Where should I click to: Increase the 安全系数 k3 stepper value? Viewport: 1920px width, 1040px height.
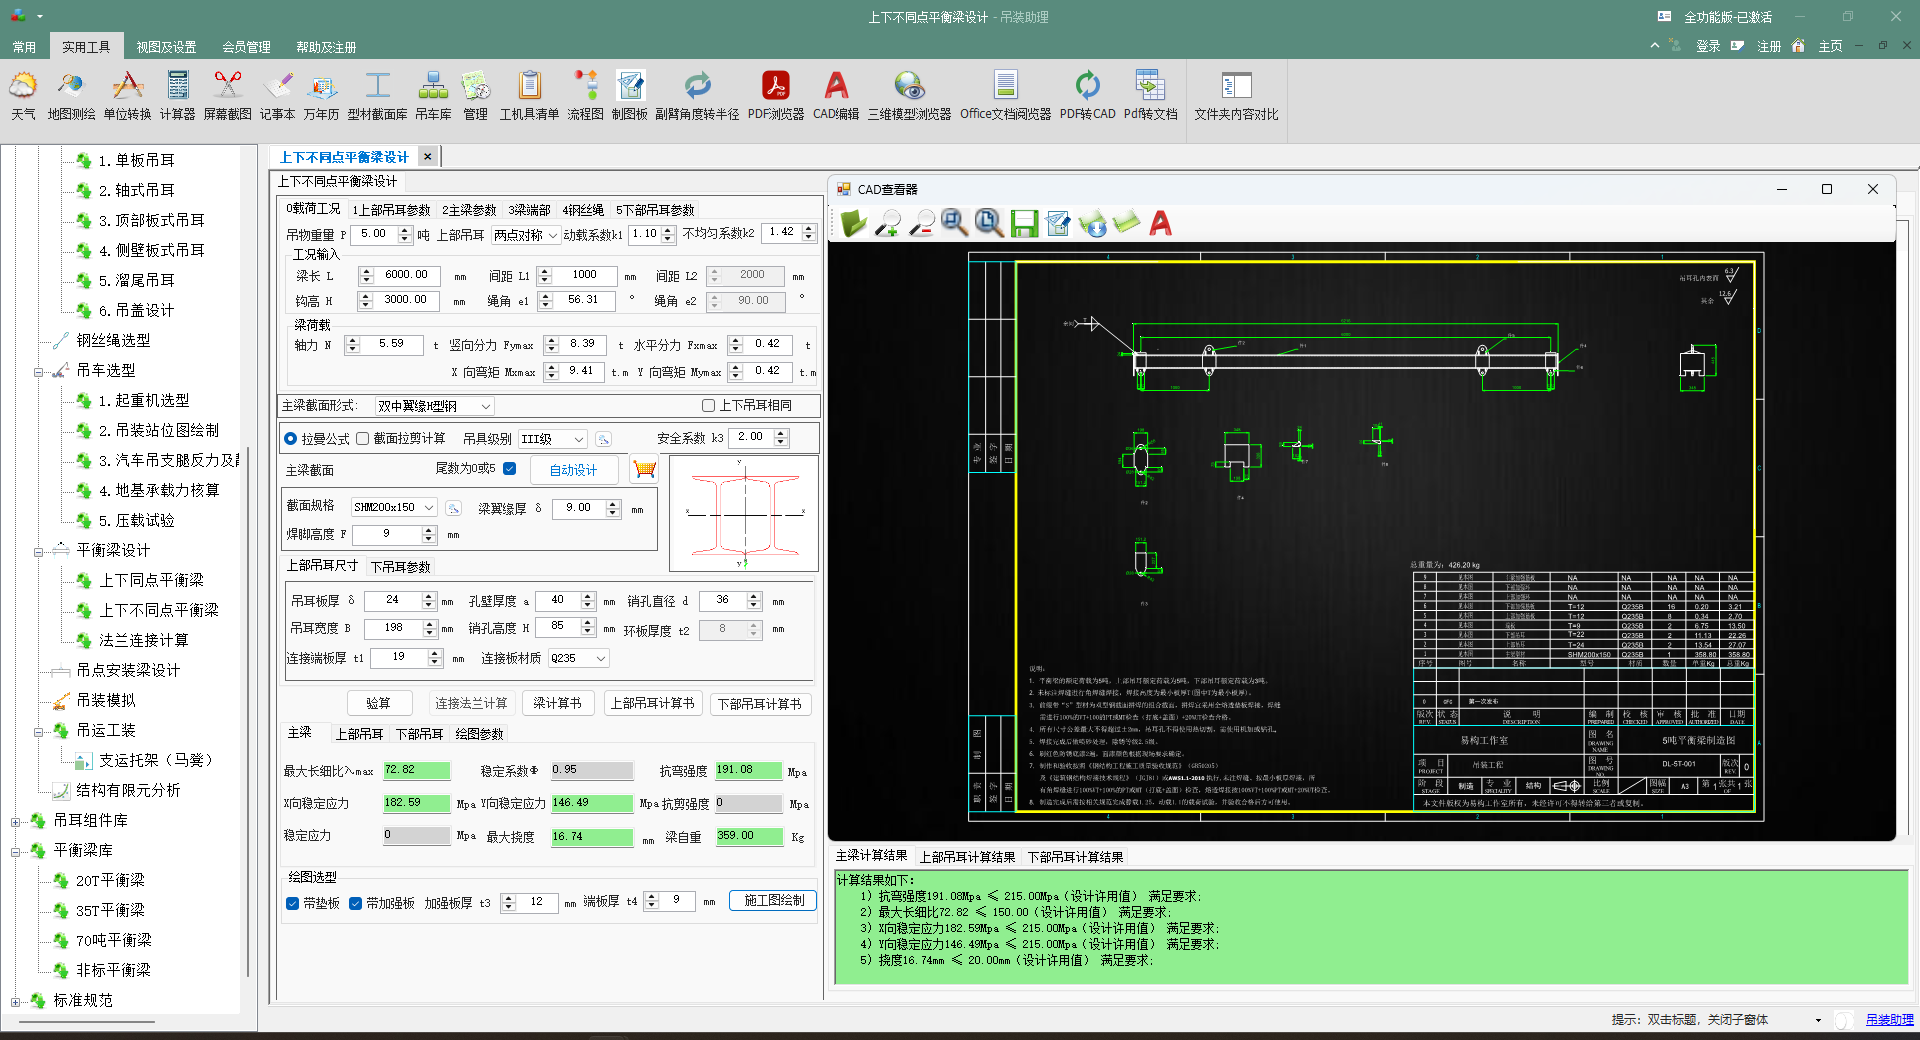coord(782,433)
